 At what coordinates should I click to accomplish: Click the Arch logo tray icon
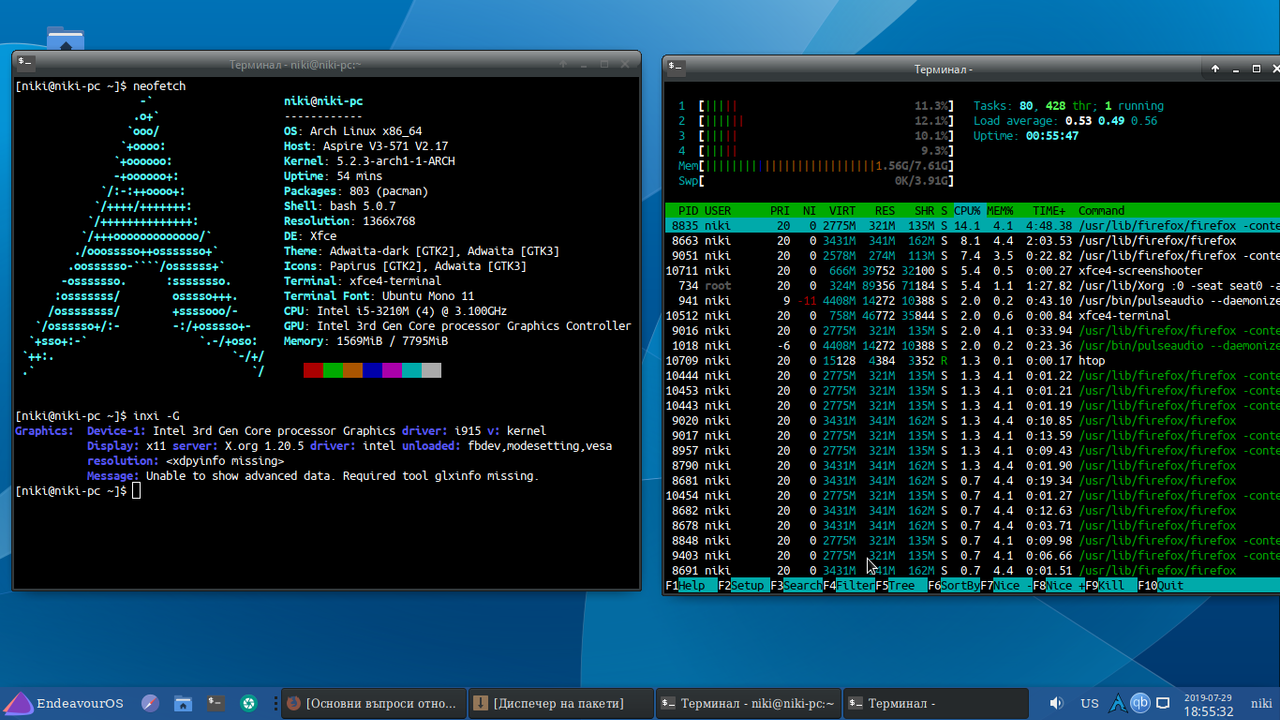point(1119,703)
